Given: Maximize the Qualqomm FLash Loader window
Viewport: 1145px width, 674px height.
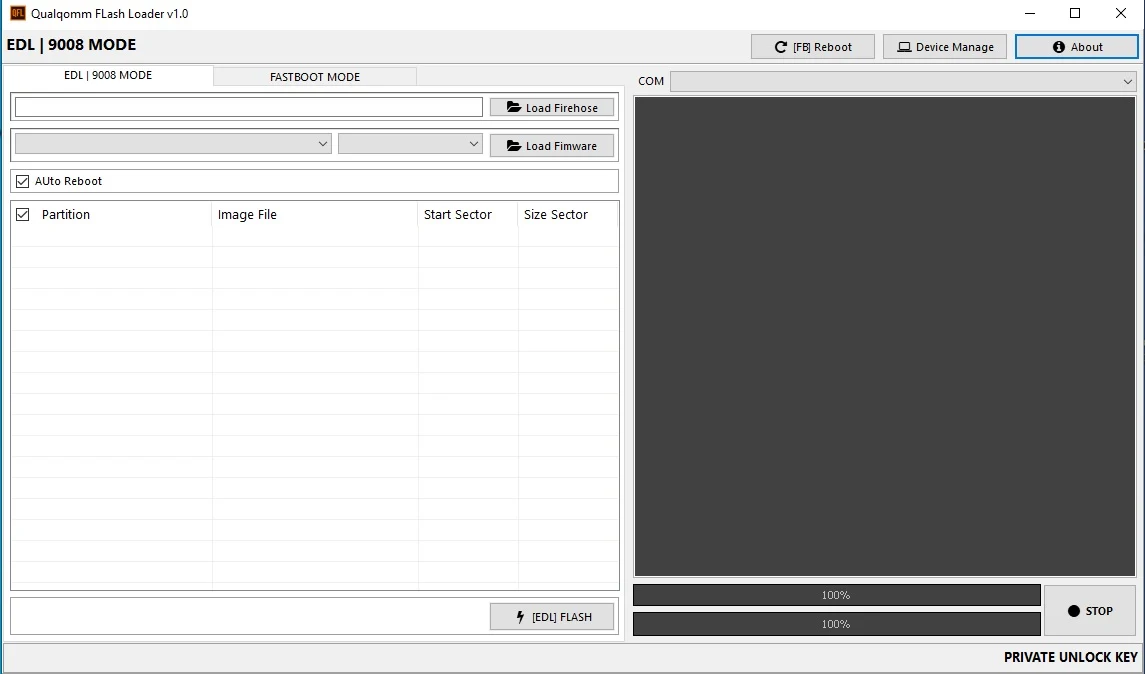Looking at the screenshot, I should pyautogui.click(x=1075, y=13).
